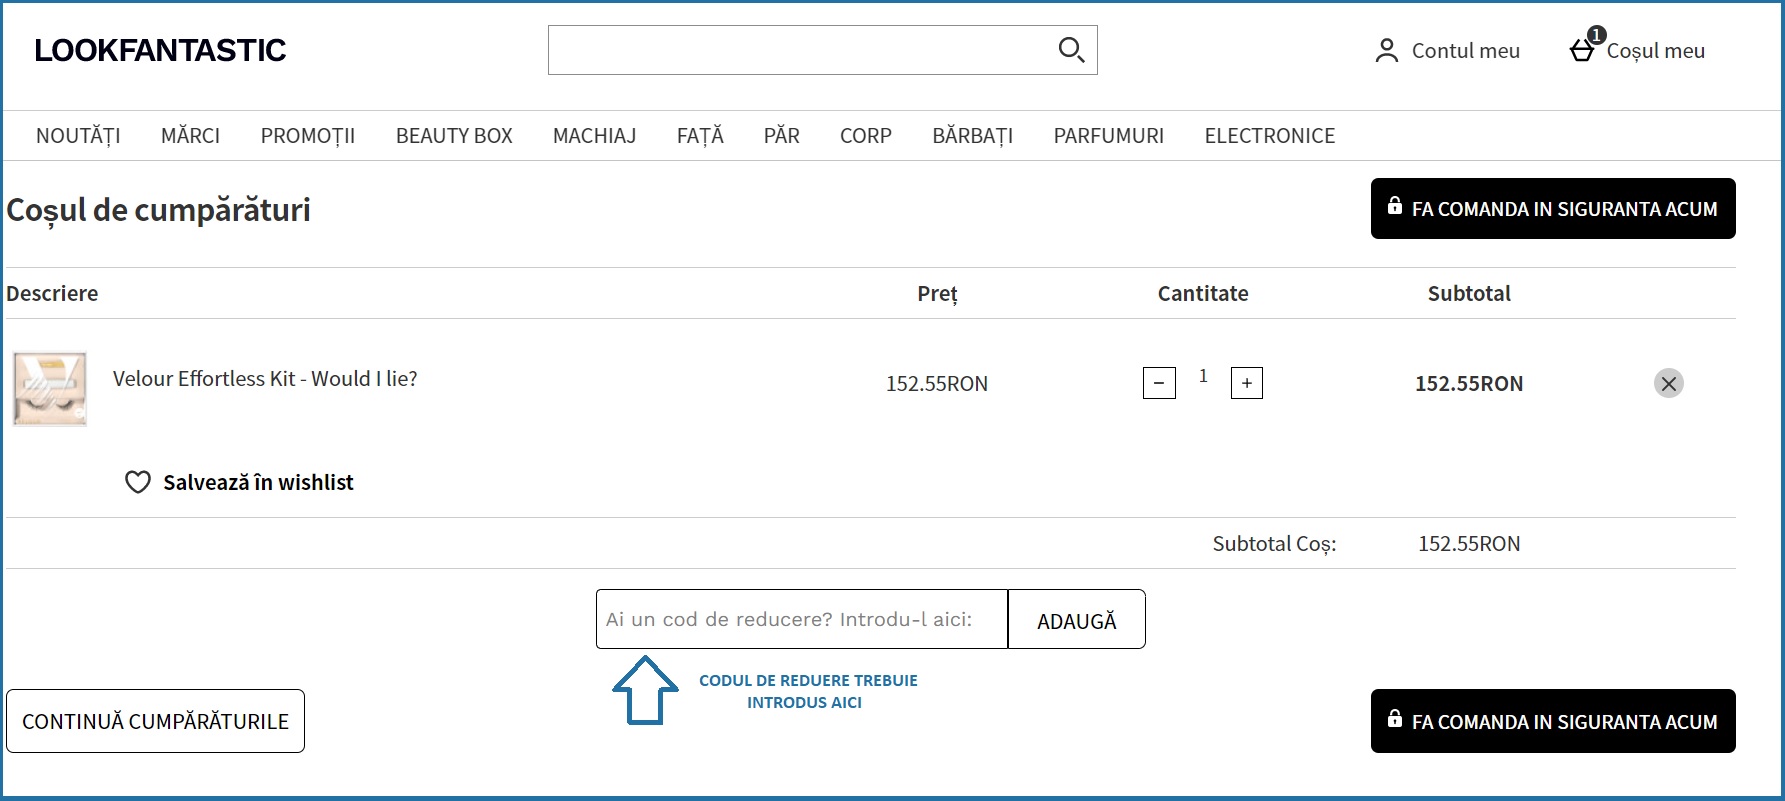This screenshot has height=801, width=1785.
Task: Click the Preț column header
Action: (938, 294)
